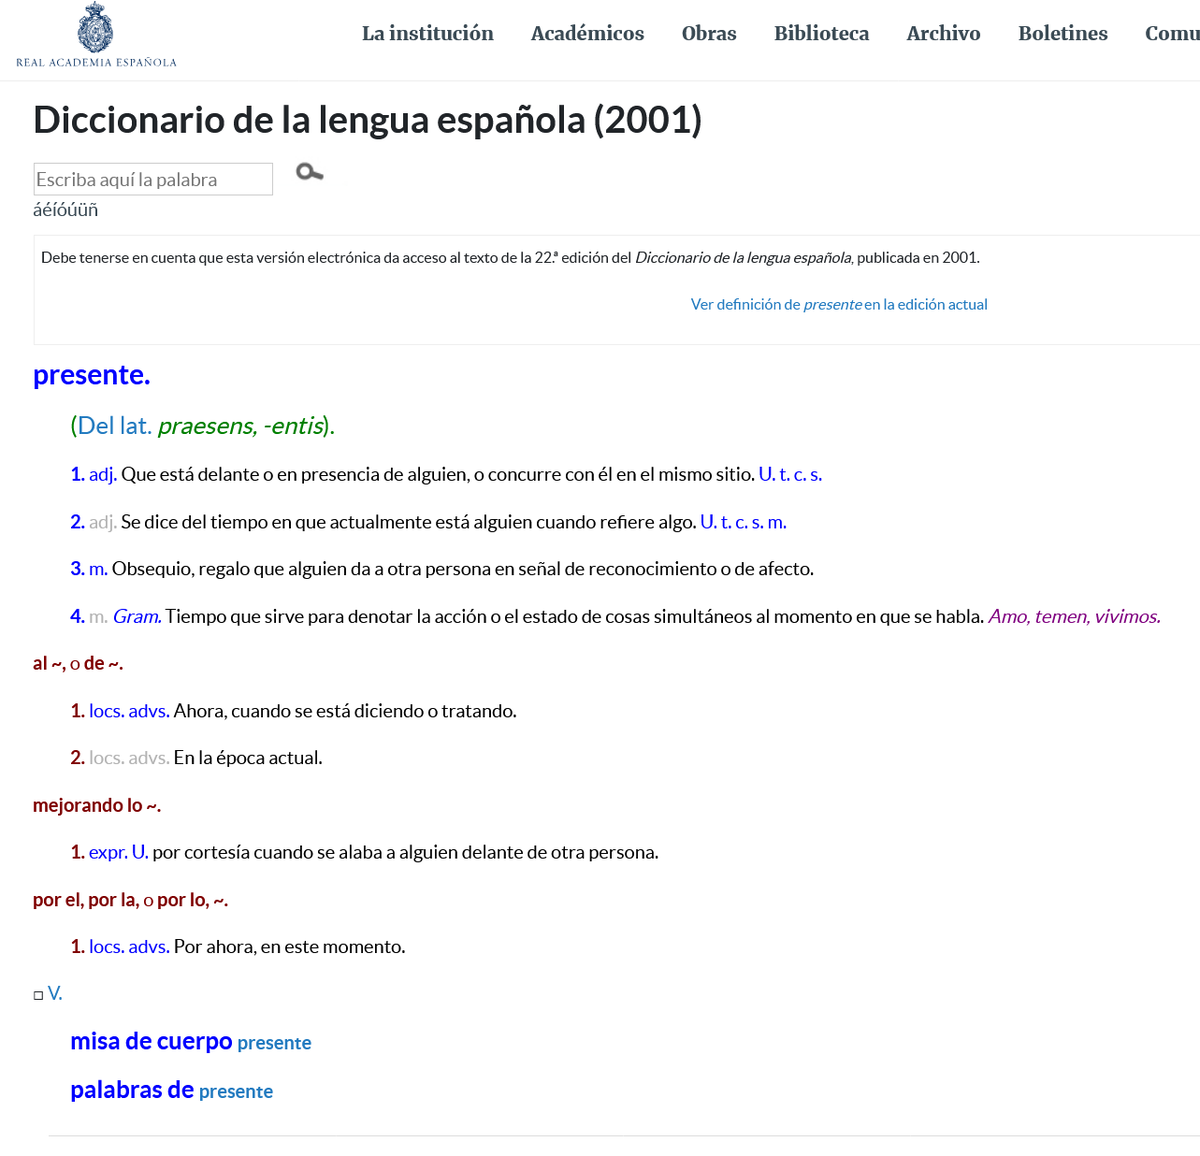Click the phrase heading 'al ~, o de ~.'
The width and height of the screenshot is (1200, 1156).
click(x=78, y=663)
